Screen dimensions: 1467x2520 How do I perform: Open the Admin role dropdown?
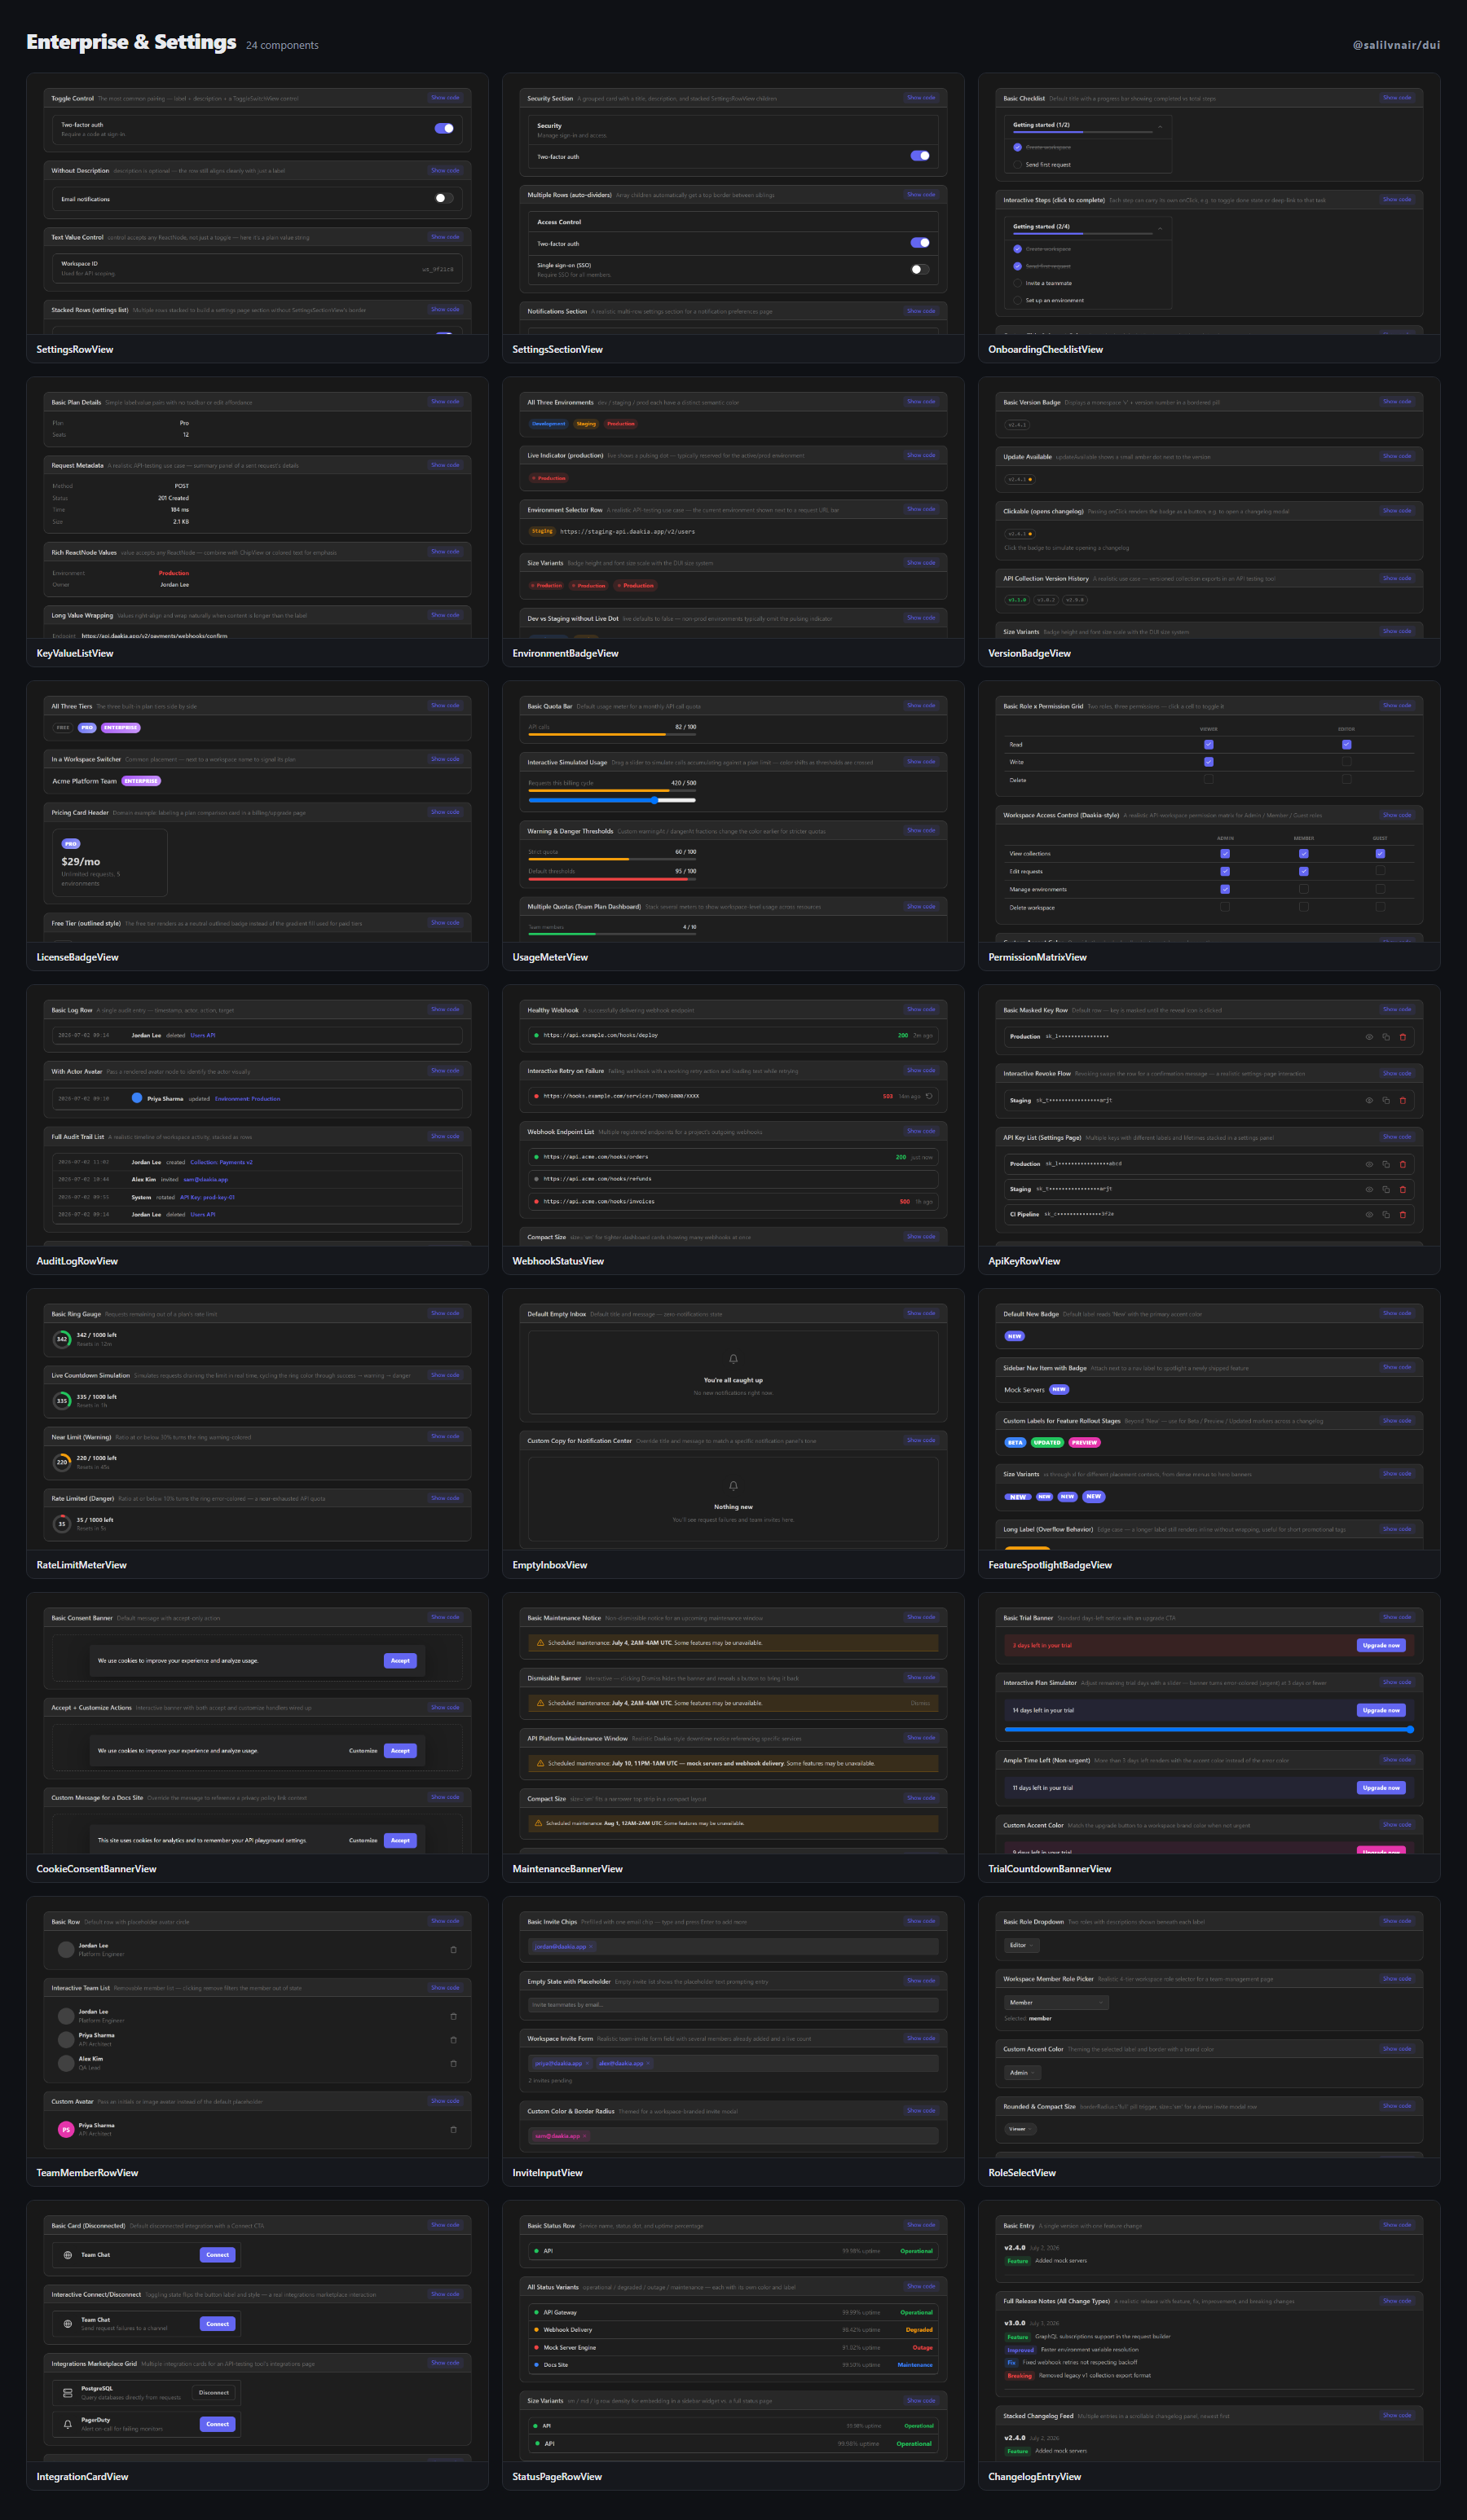click(1023, 2072)
